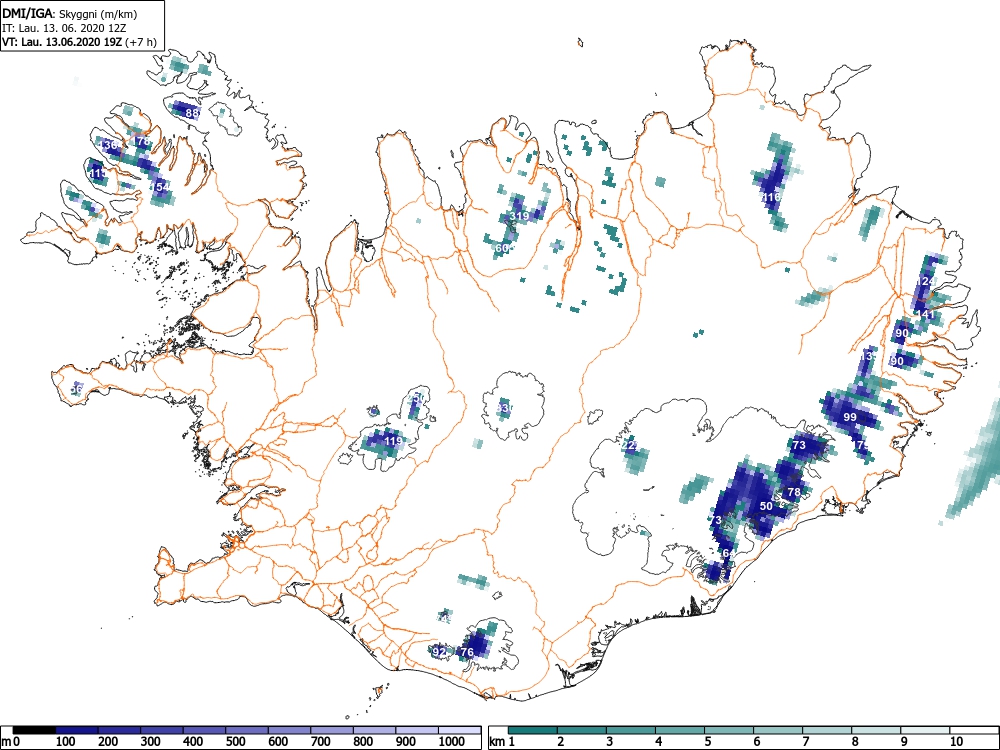1000x750 pixels.
Task: Click the '136' value in the Westfjords
Action: (109, 145)
